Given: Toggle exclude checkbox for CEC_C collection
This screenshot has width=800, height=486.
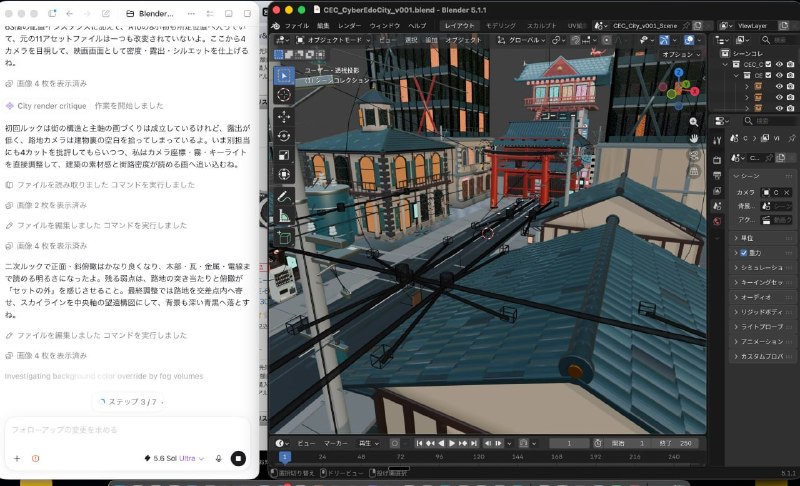Looking at the screenshot, I should [768, 64].
